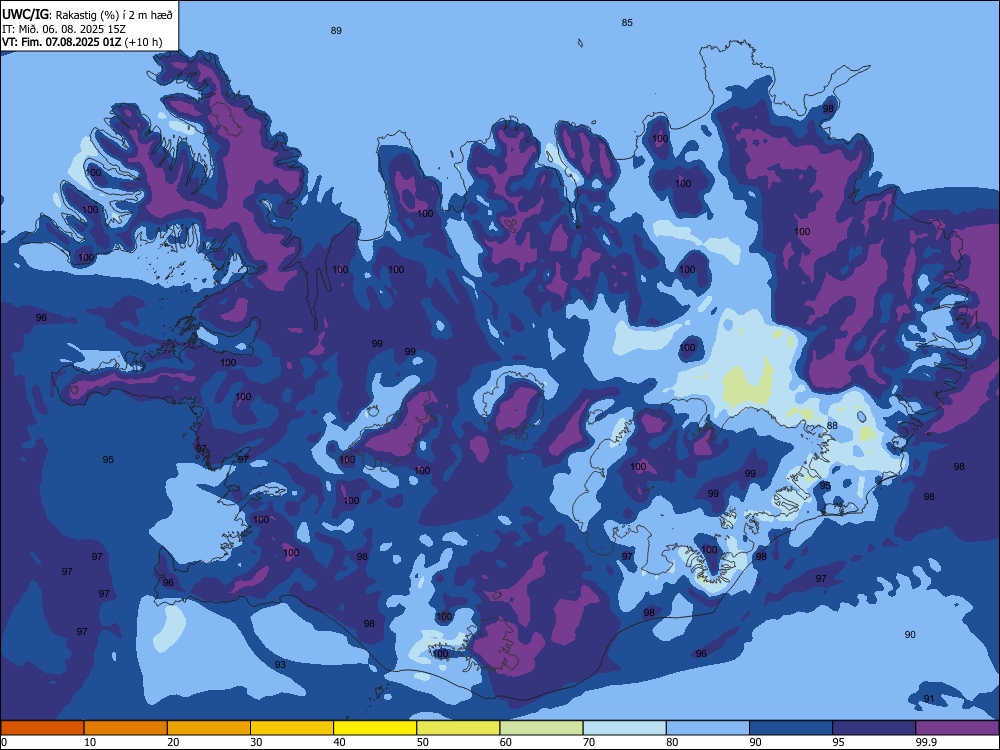
Task: Click the '88' humidity value on the map
Action: [x=832, y=425]
